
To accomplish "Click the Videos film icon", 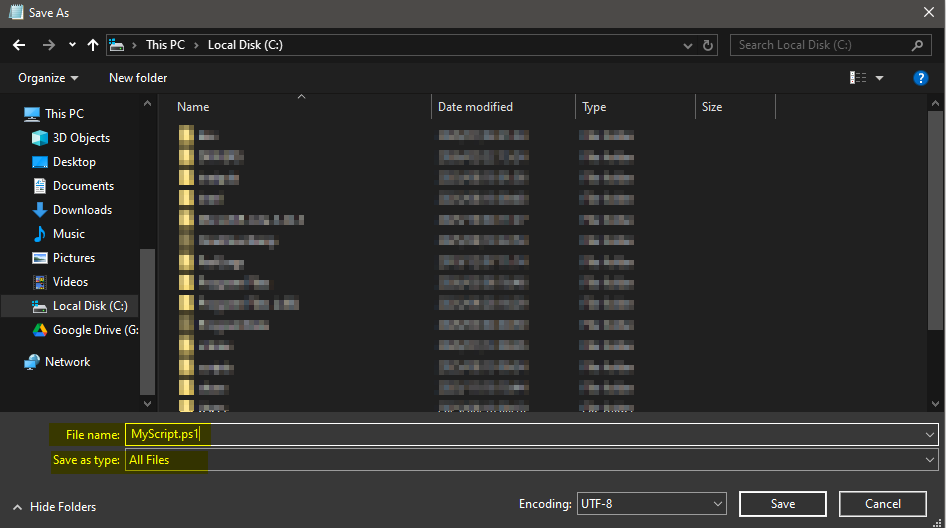I will pos(40,282).
